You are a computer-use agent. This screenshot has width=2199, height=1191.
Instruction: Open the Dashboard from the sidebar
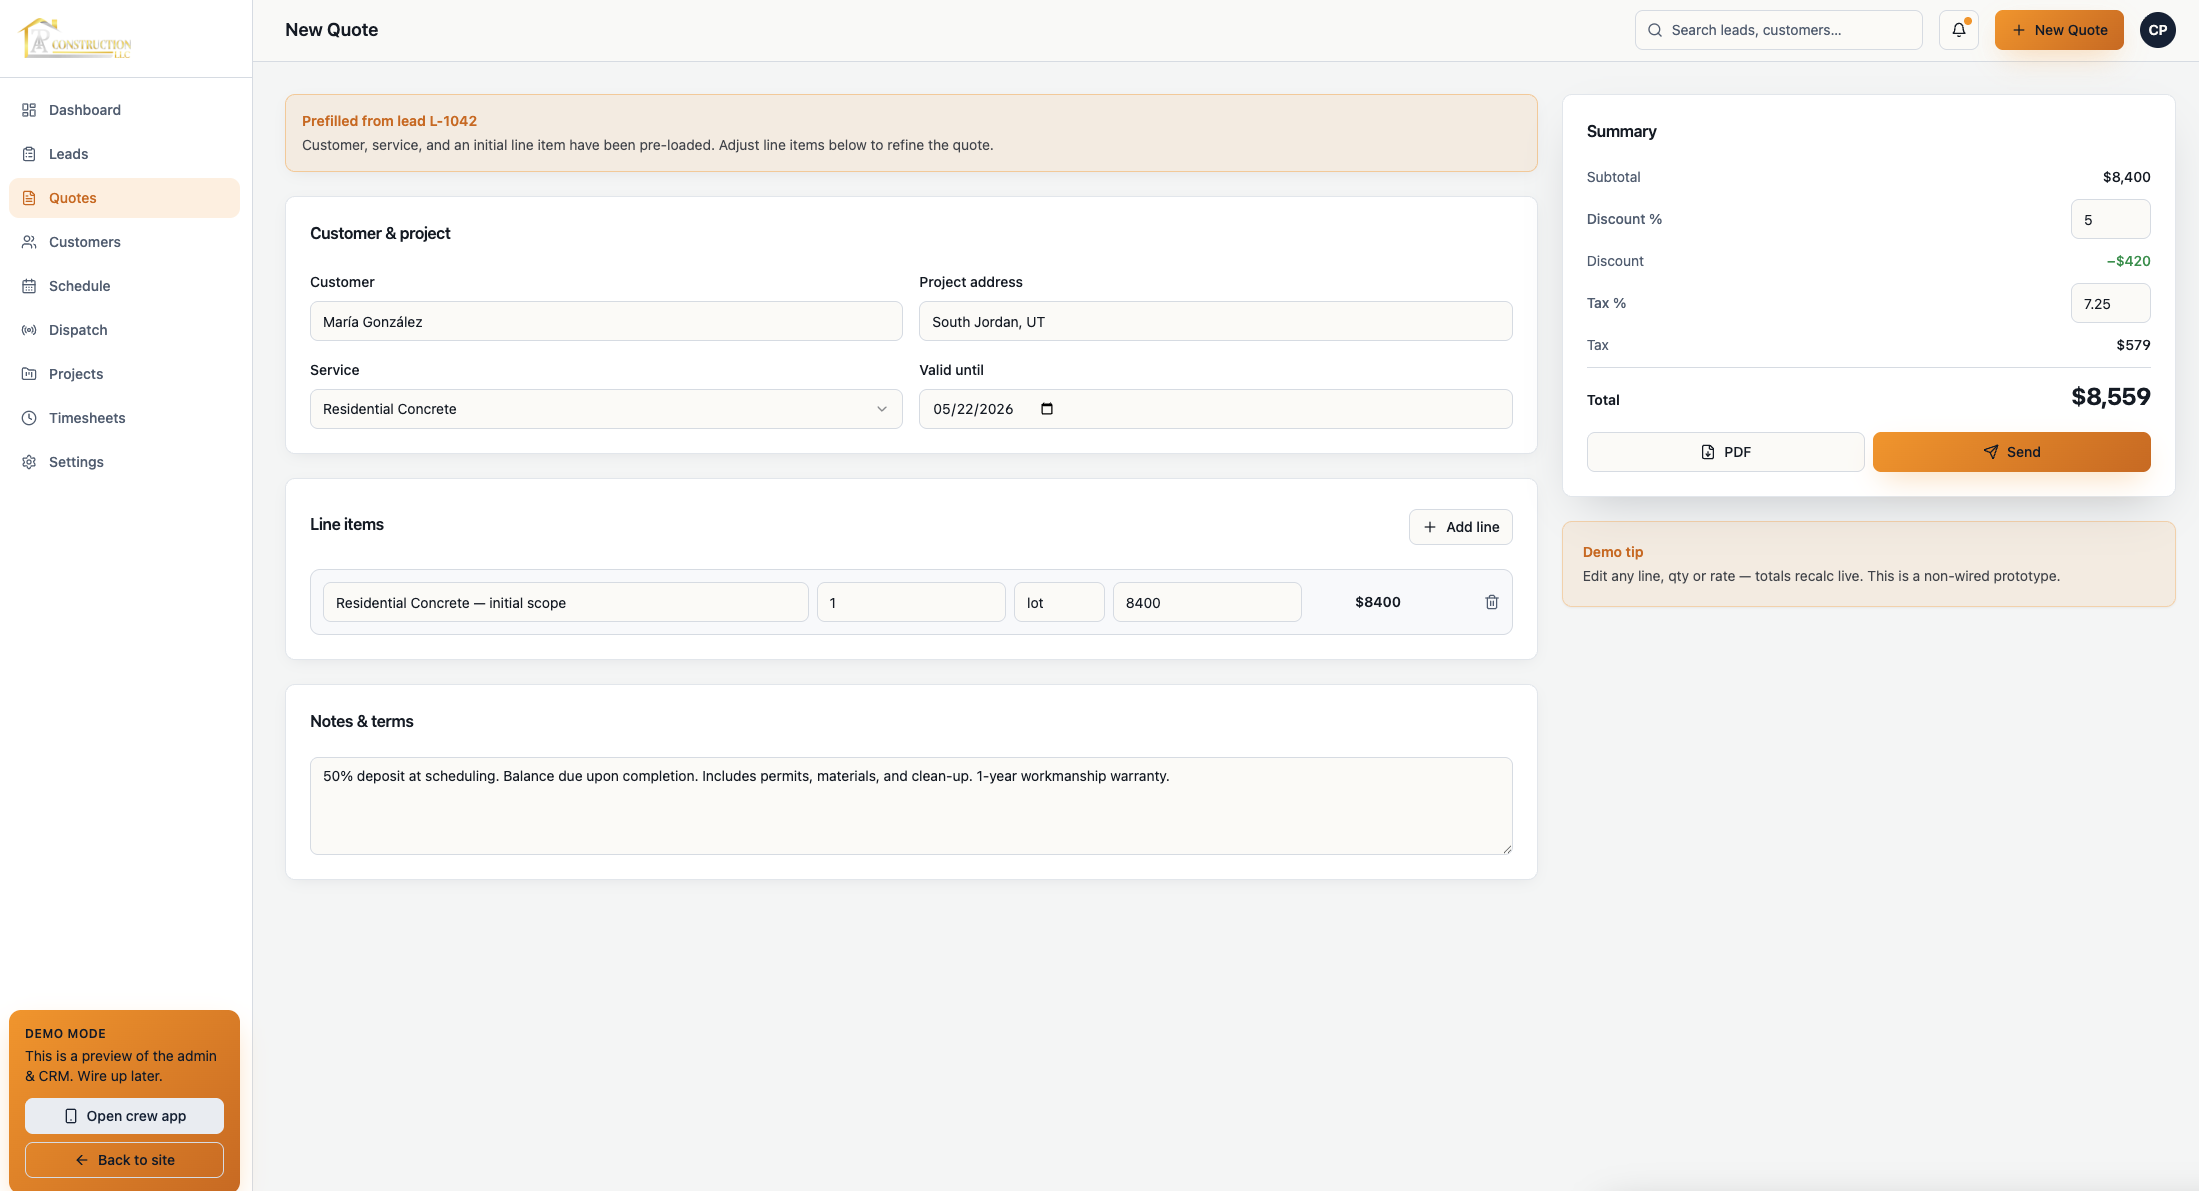pos(84,110)
